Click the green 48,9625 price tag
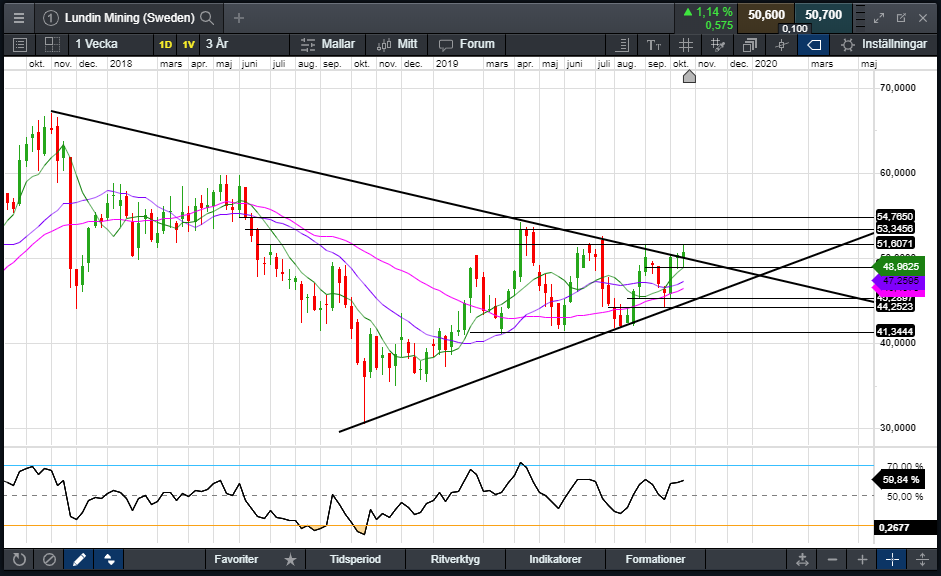 [899, 266]
